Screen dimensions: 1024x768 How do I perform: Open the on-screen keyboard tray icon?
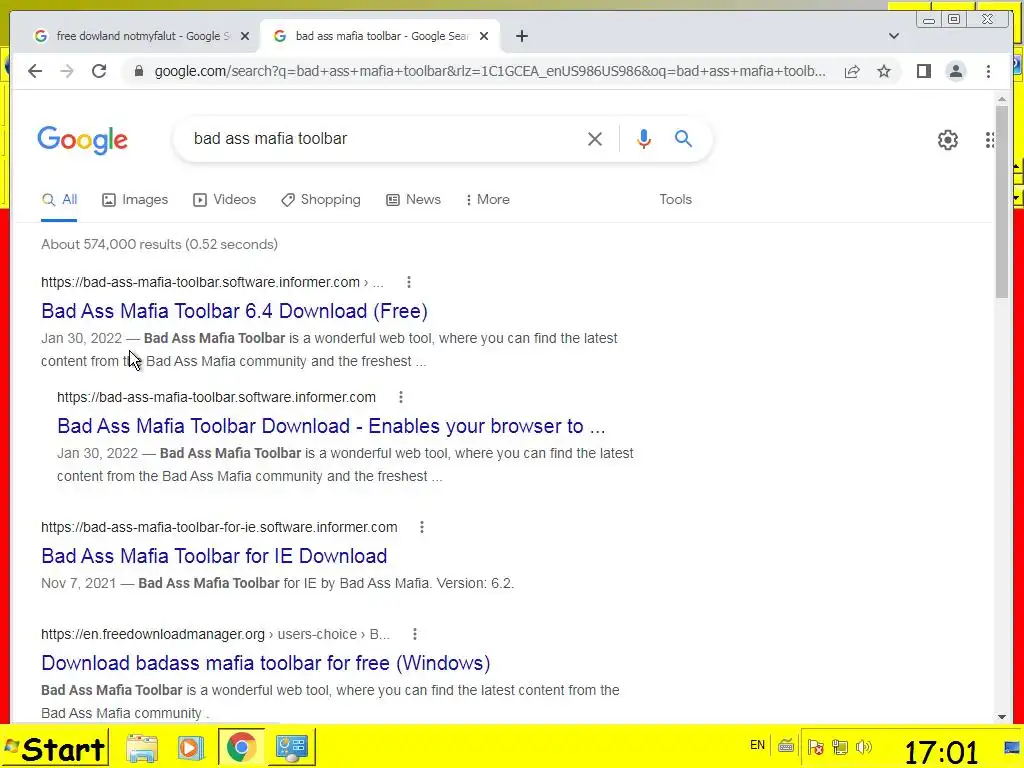coord(786,746)
